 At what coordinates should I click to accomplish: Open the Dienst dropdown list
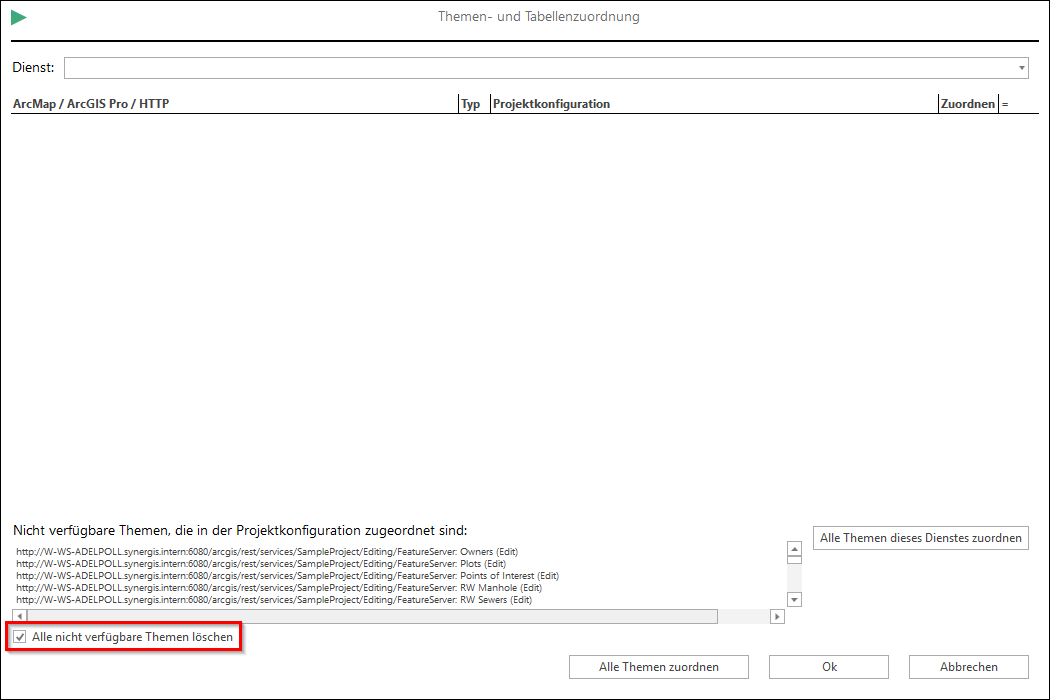(1021, 68)
